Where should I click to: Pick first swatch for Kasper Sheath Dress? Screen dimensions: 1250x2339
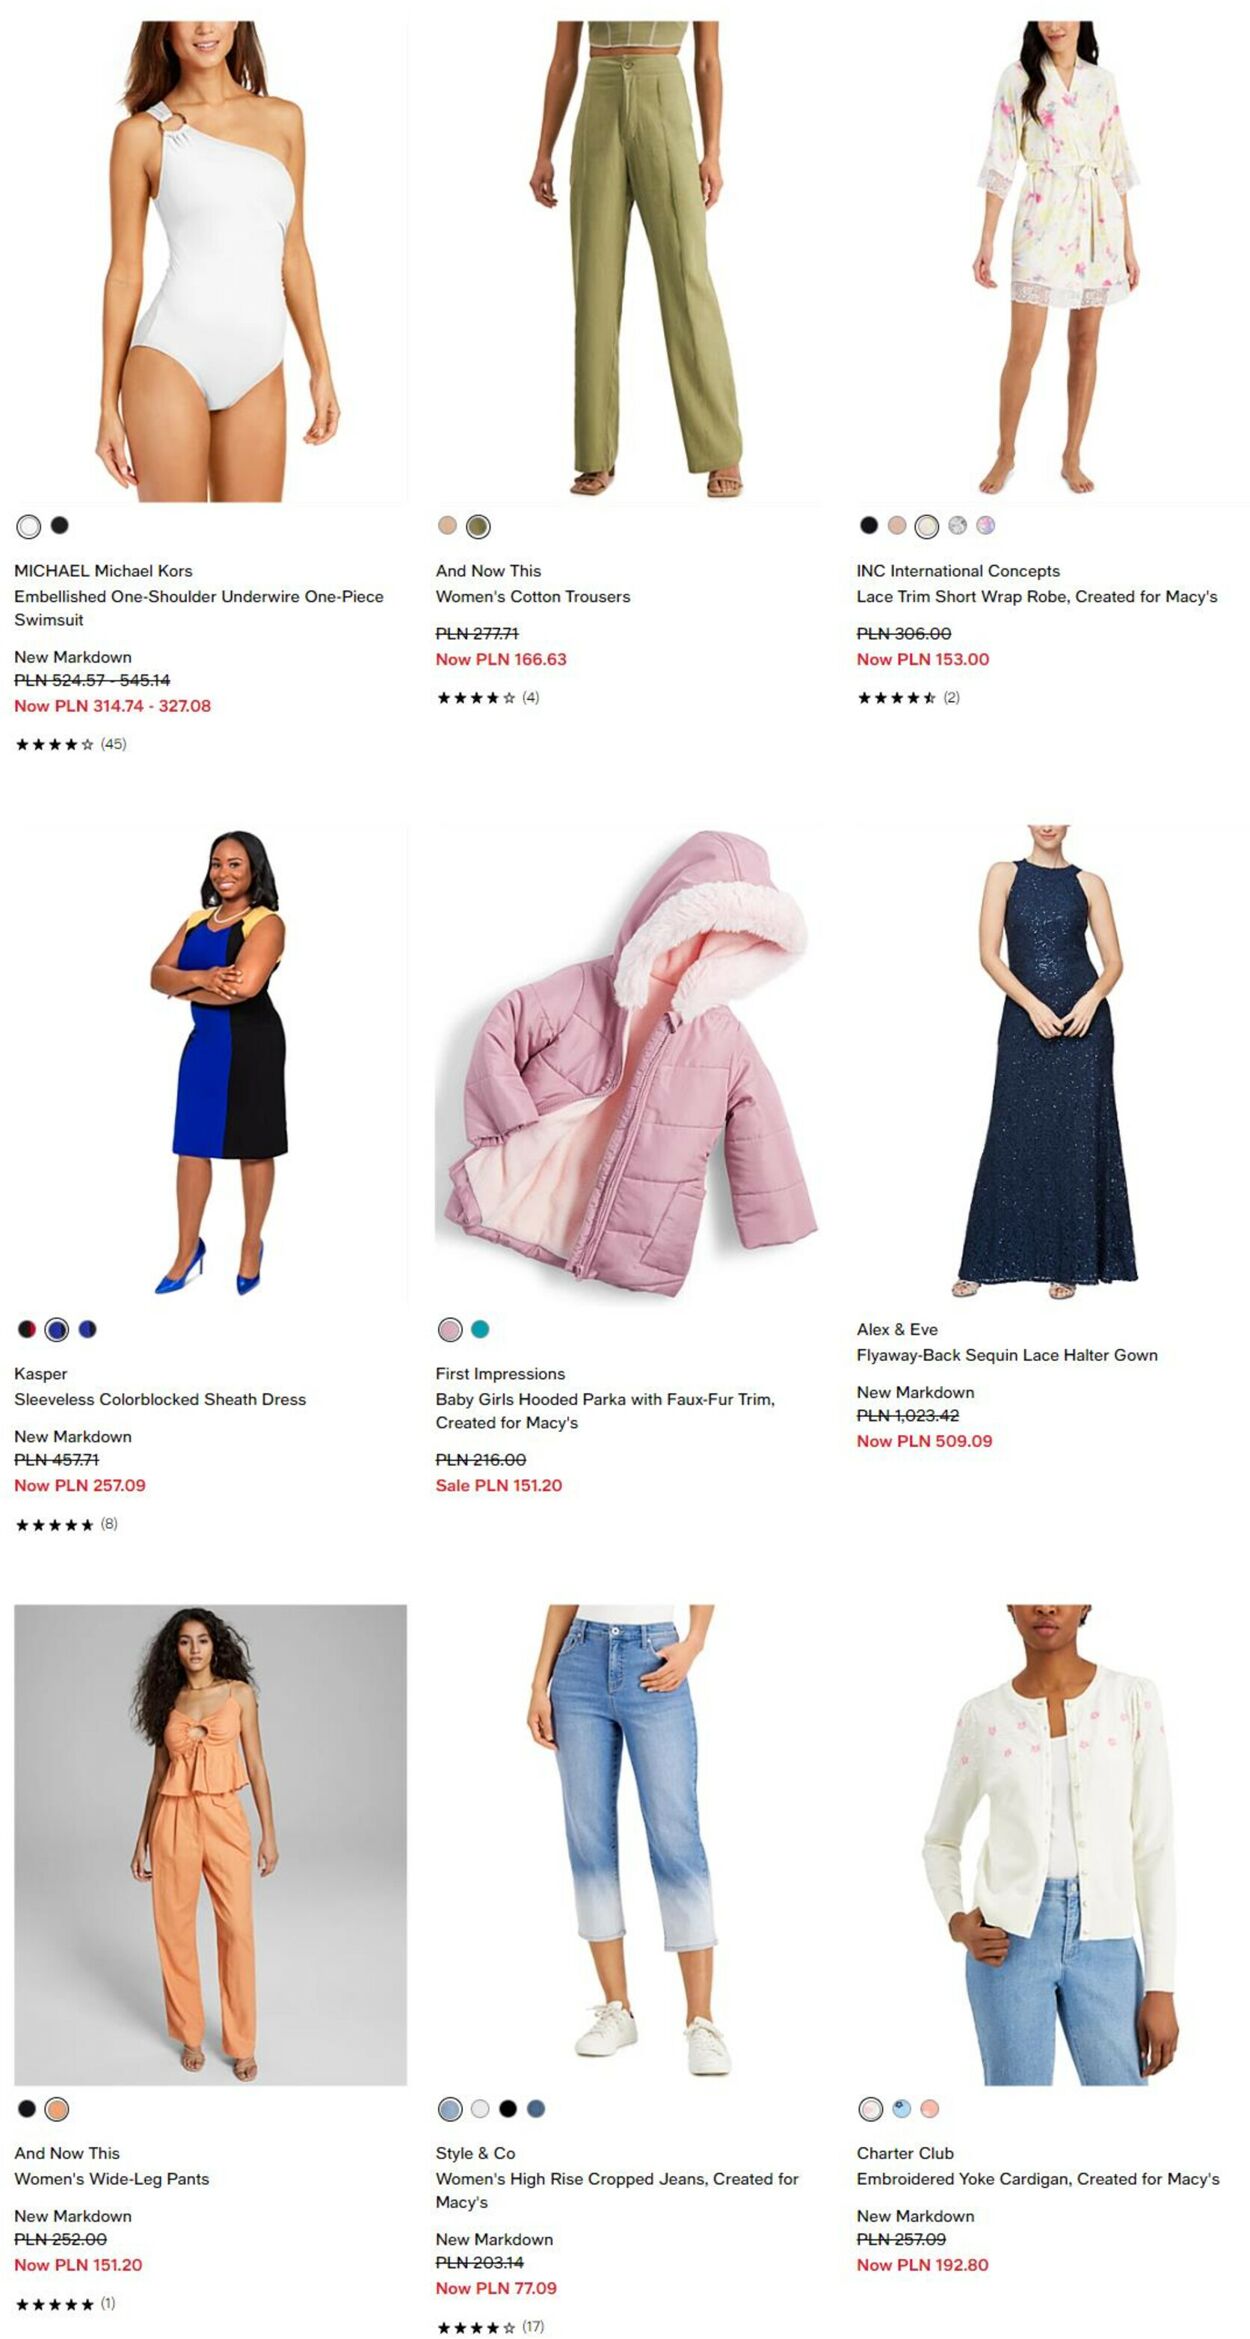(27, 1329)
